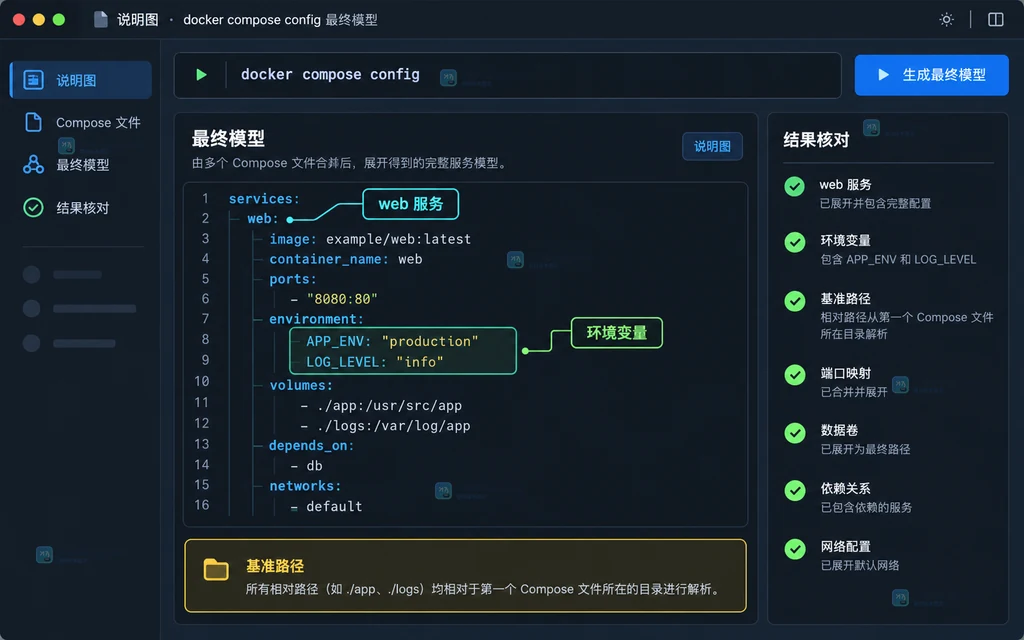
Task: Open the 说明图 sidebar item
Action: coord(81,80)
